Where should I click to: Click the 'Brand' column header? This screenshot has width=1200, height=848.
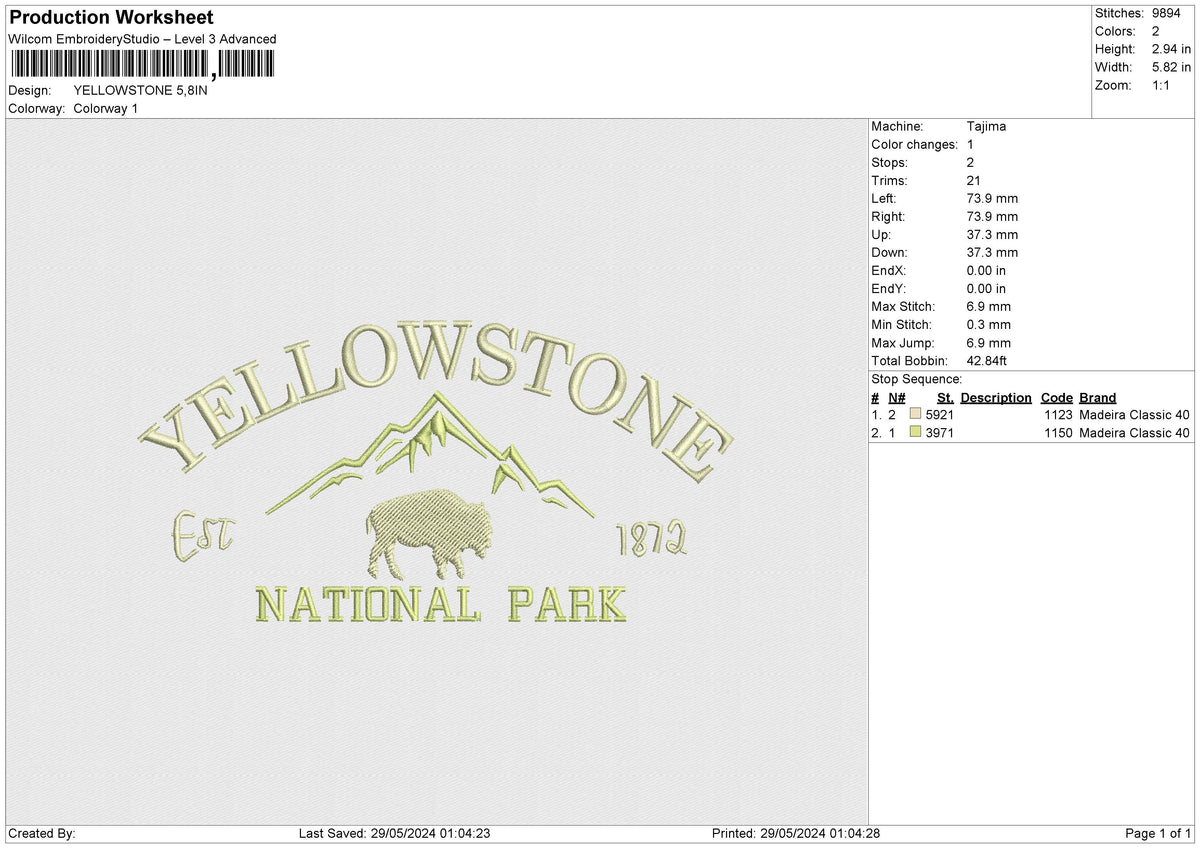tap(1098, 398)
